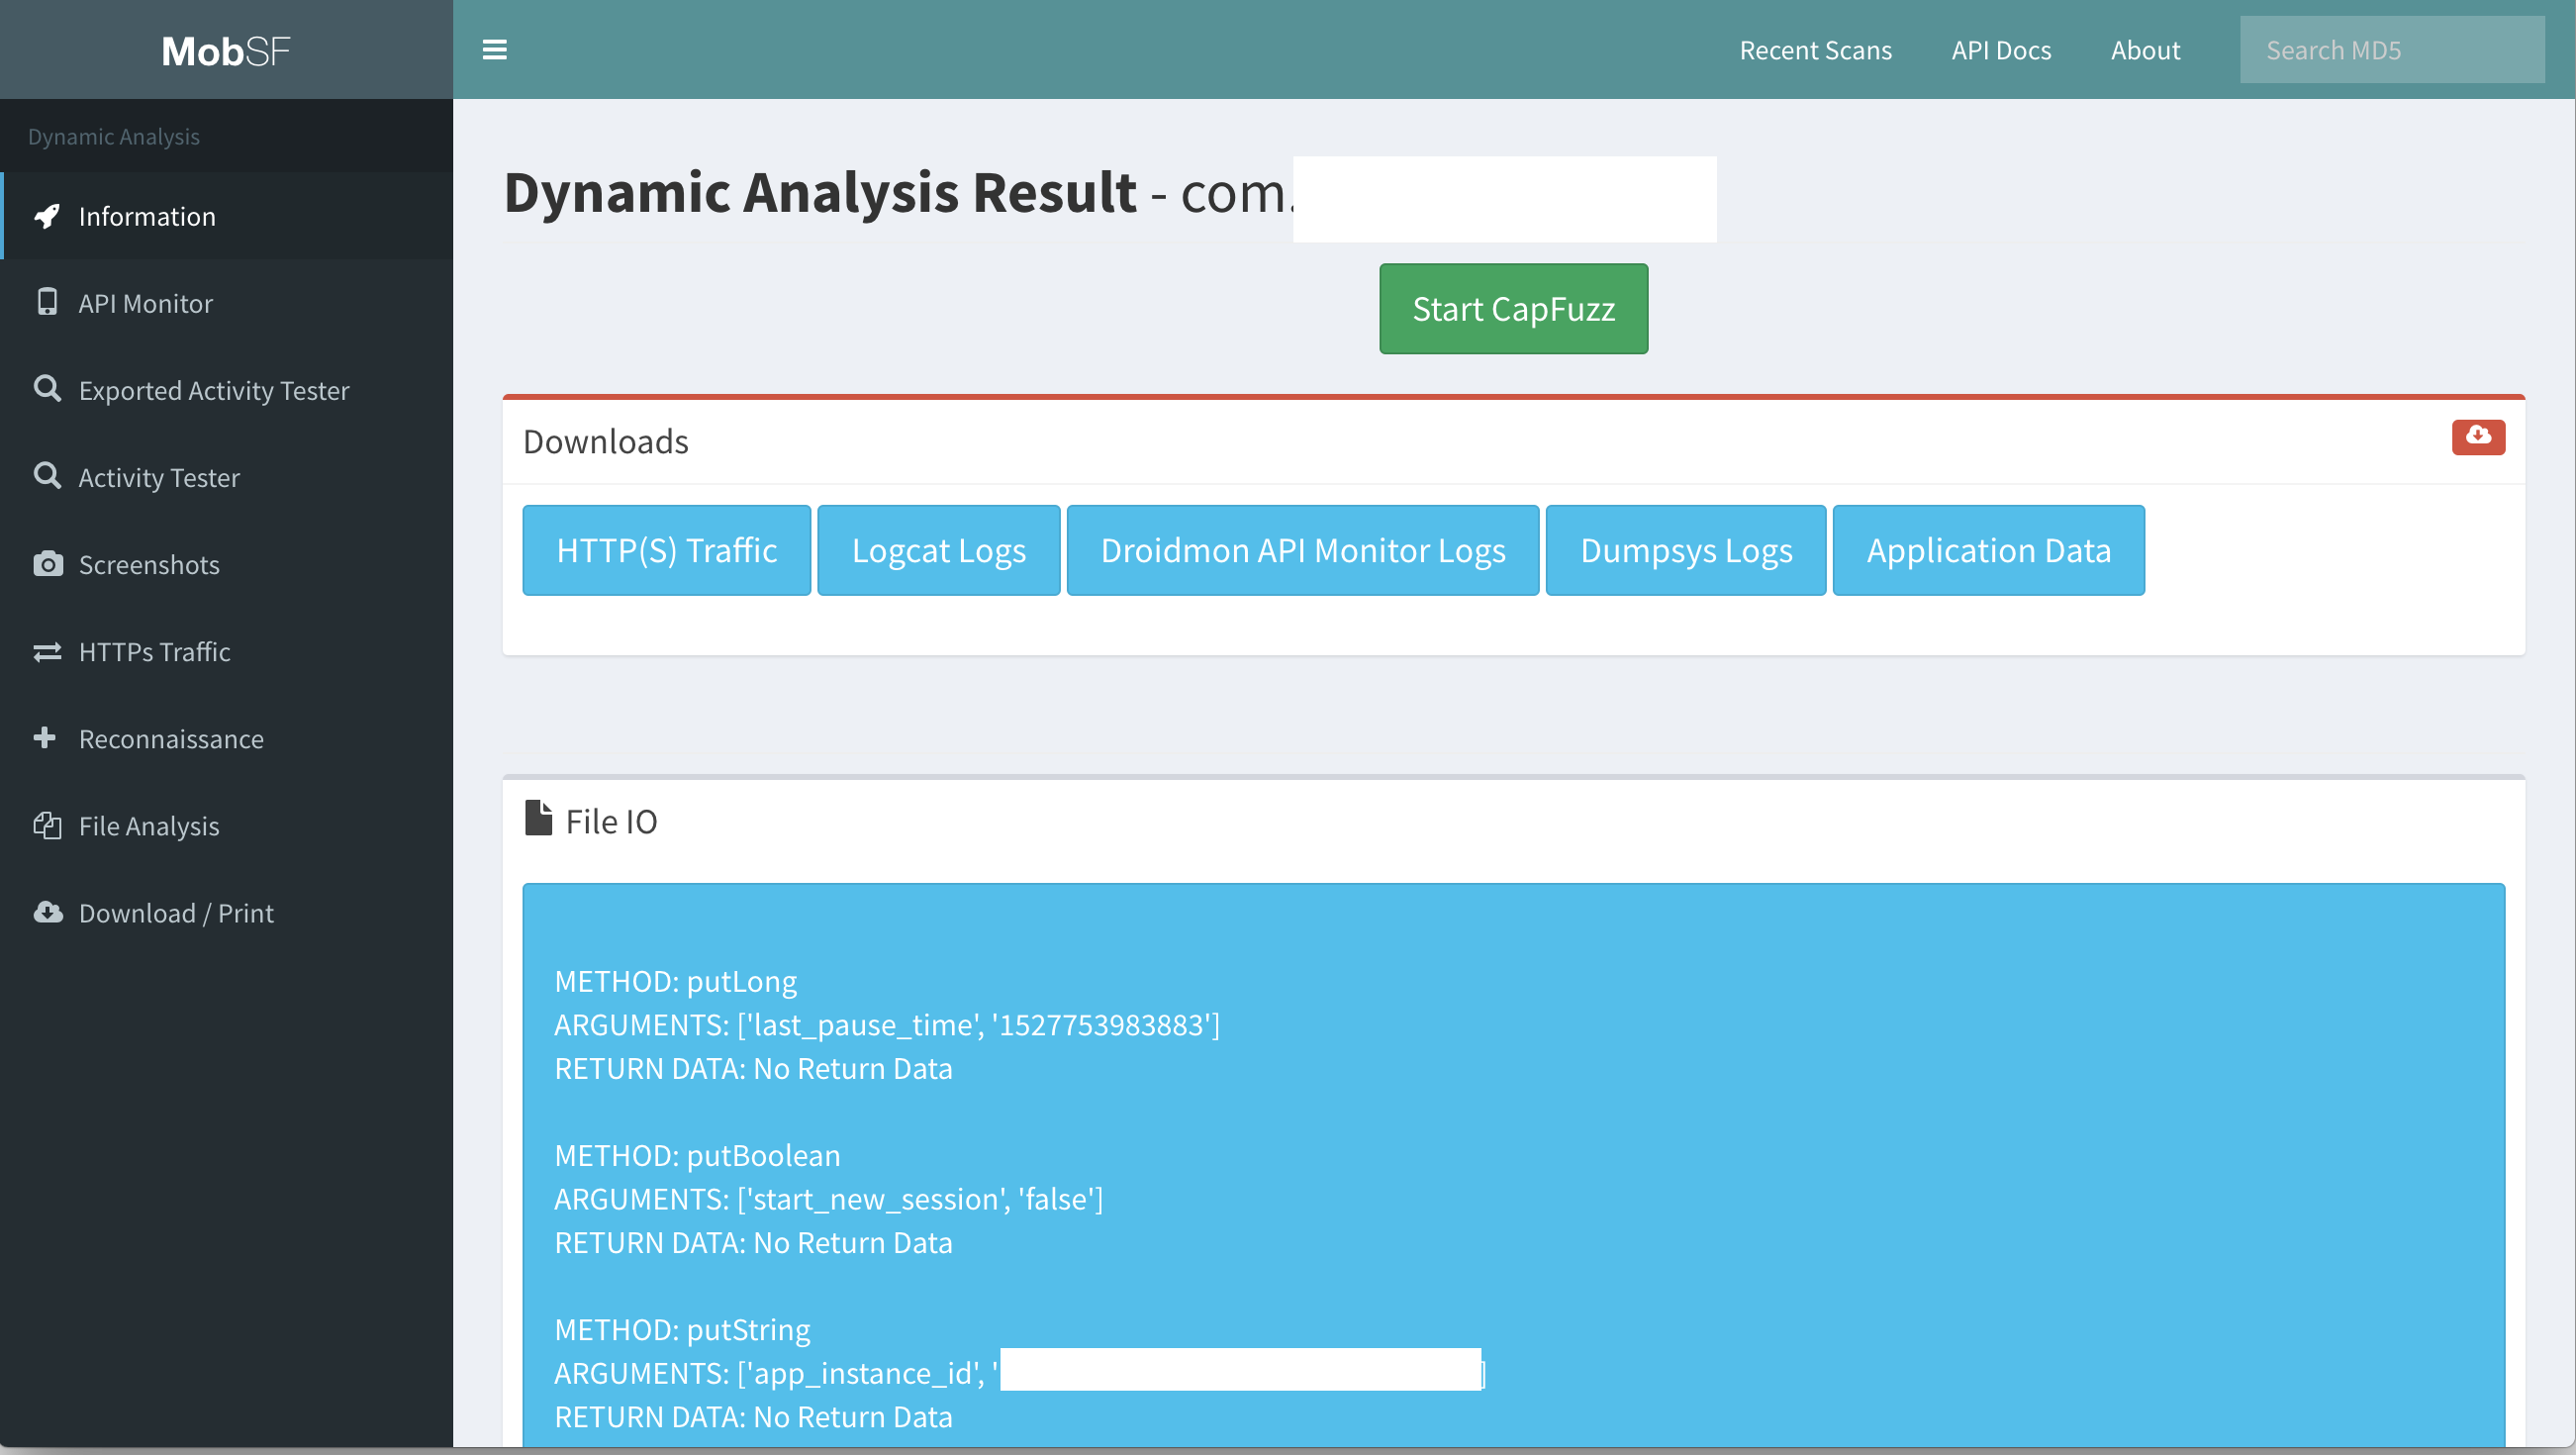The width and height of the screenshot is (2576, 1455).
Task: Click the Downloads panel title
Action: point(606,441)
